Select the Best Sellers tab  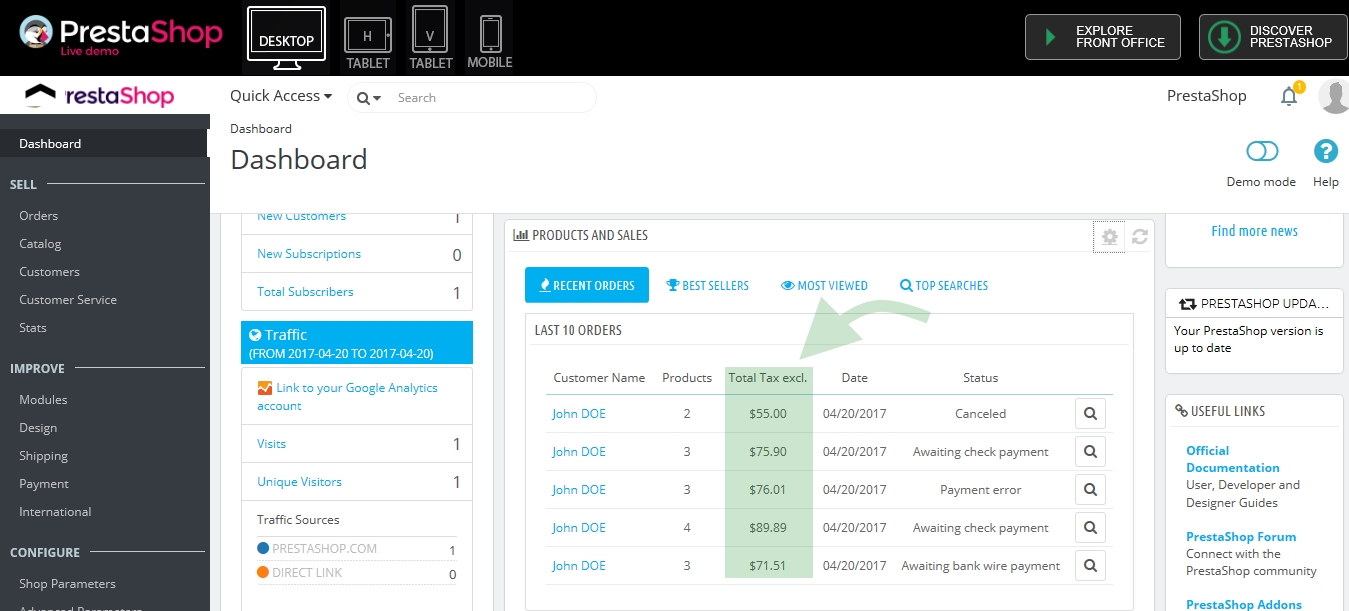point(708,285)
